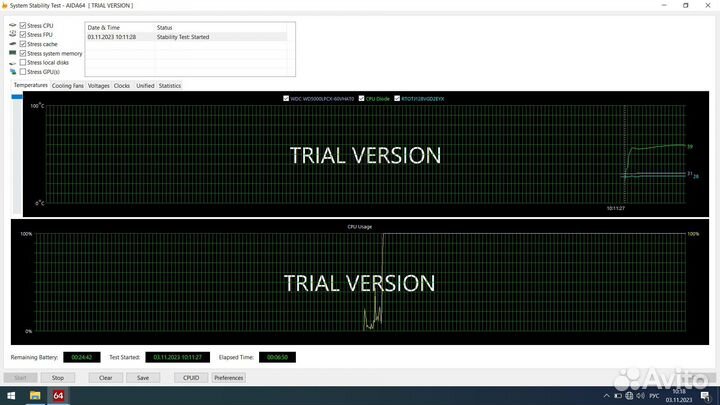Click the disk drive icon beside Stress local disks
The width and height of the screenshot is (720, 405).
coord(12,62)
